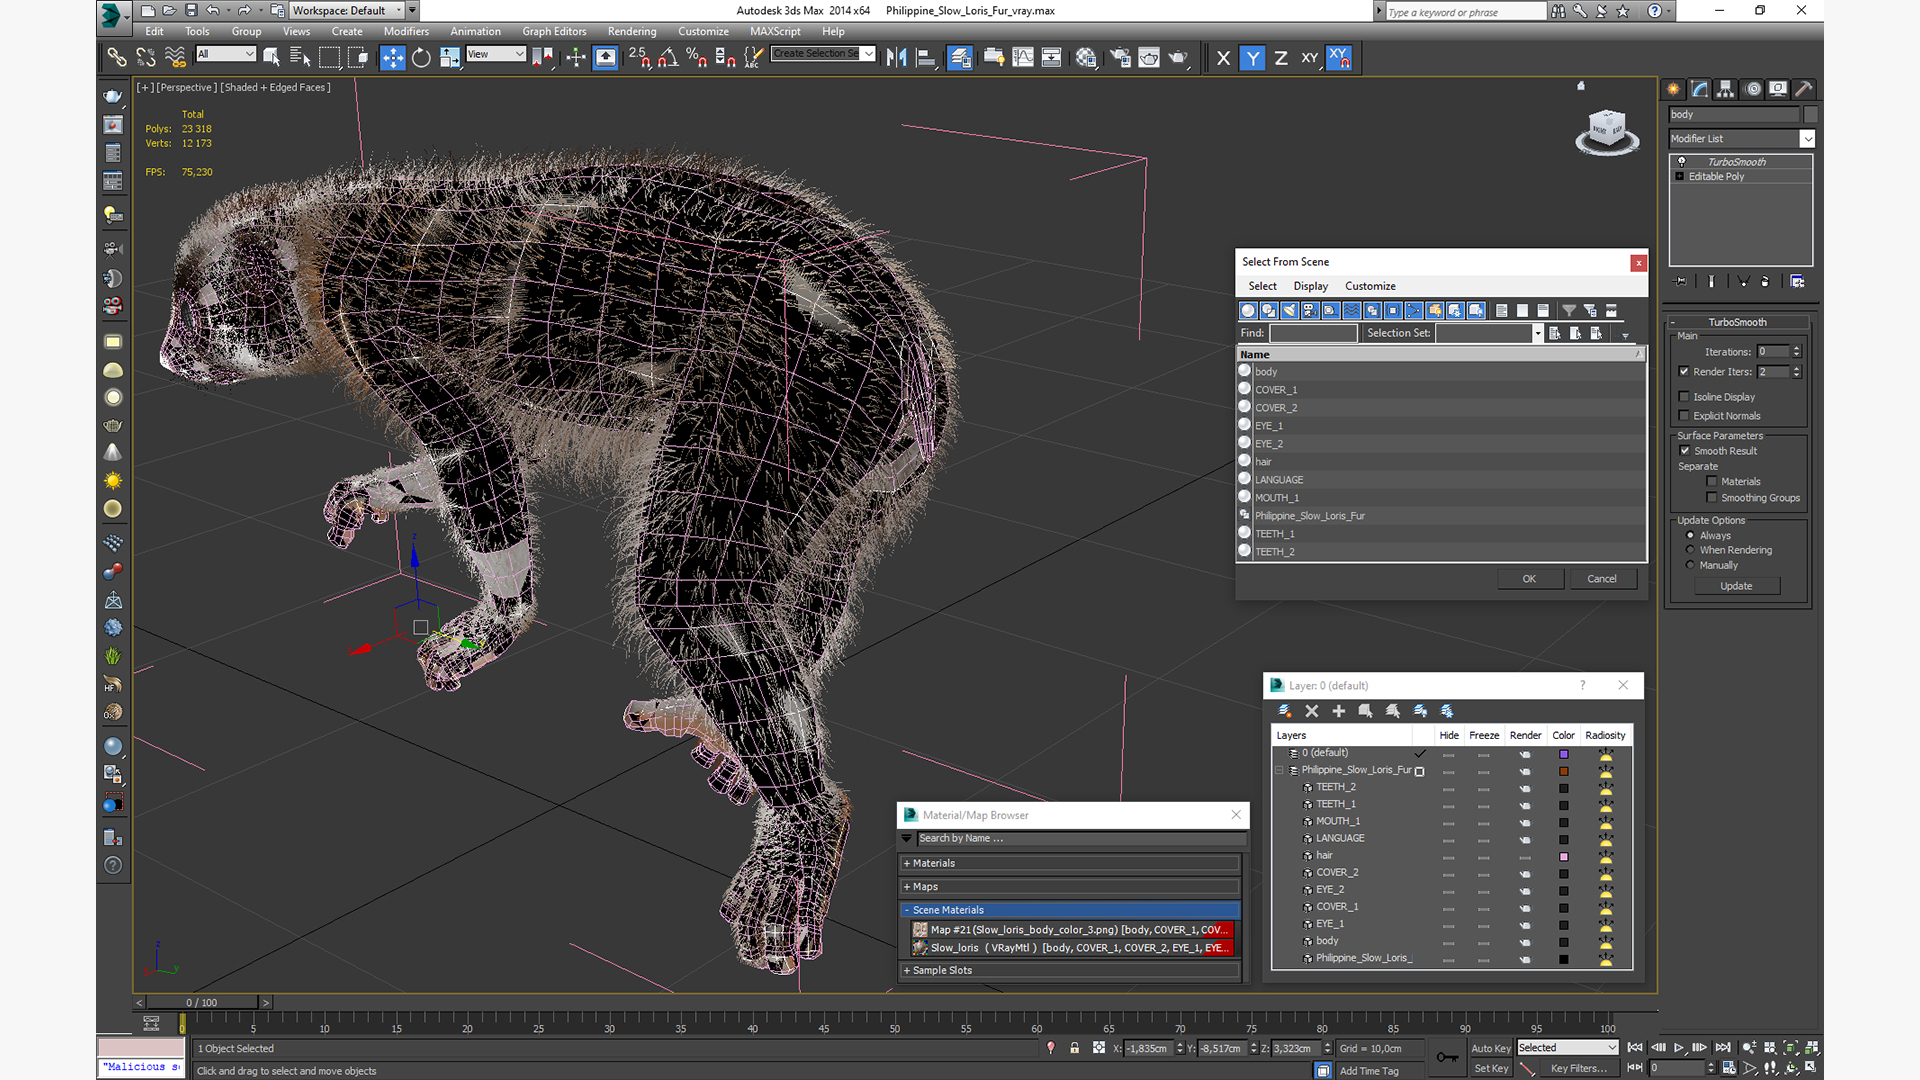This screenshot has height=1080, width=1920.
Task: Click the Select and Link chain icon
Action: tap(117, 58)
